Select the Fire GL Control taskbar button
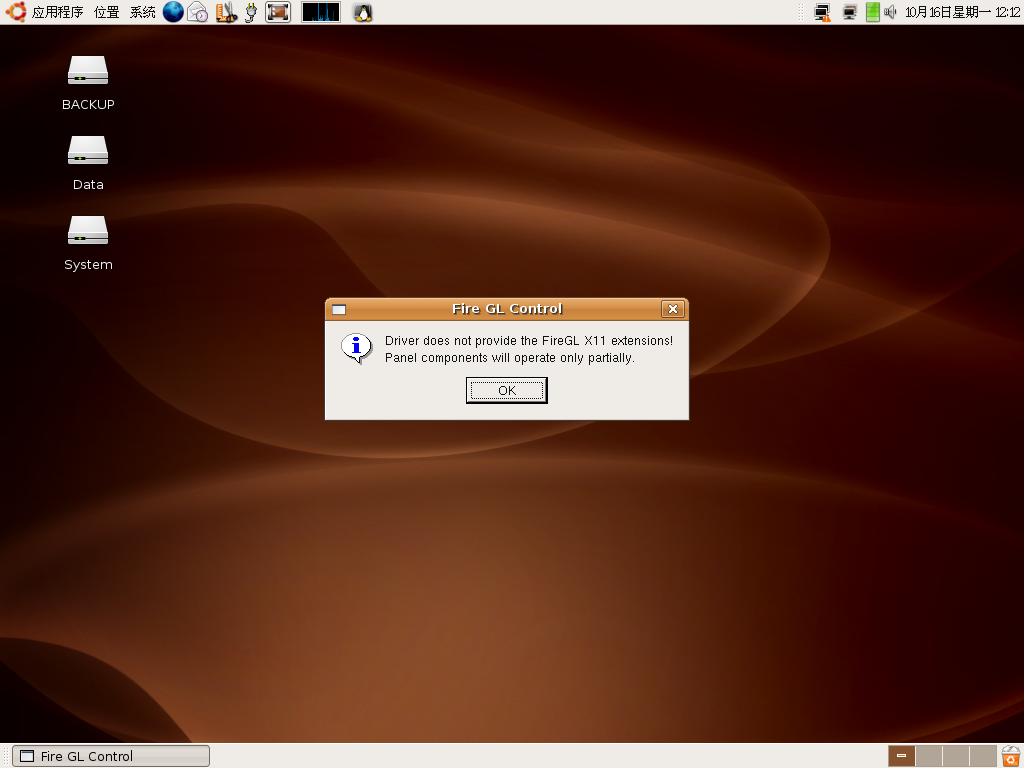 (x=111, y=756)
